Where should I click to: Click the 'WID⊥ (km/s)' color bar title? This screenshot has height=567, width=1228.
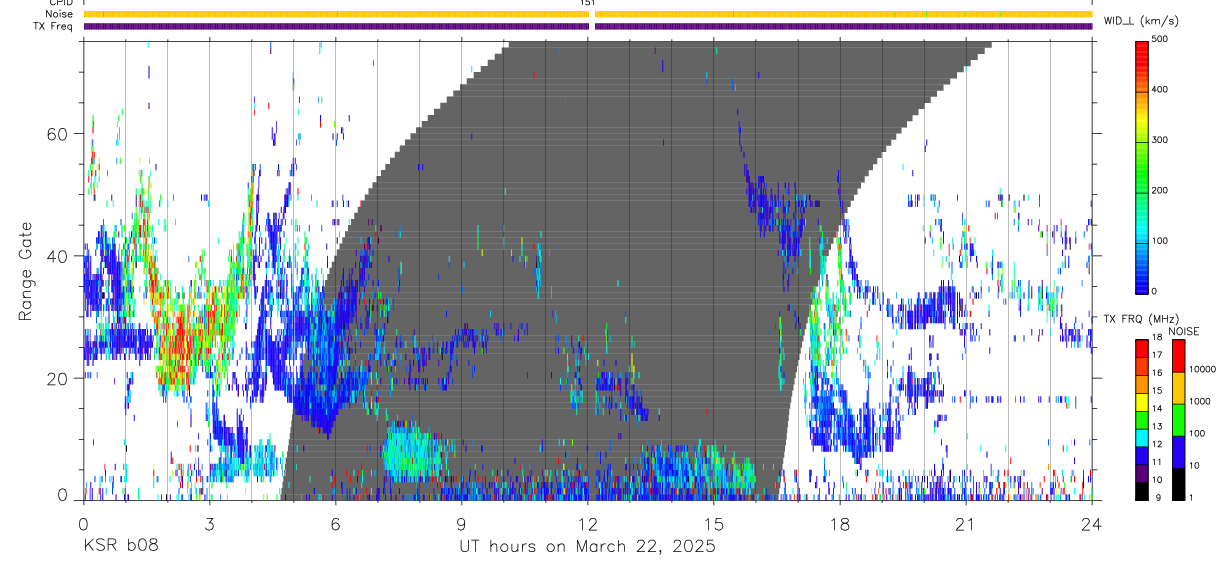[1141, 21]
